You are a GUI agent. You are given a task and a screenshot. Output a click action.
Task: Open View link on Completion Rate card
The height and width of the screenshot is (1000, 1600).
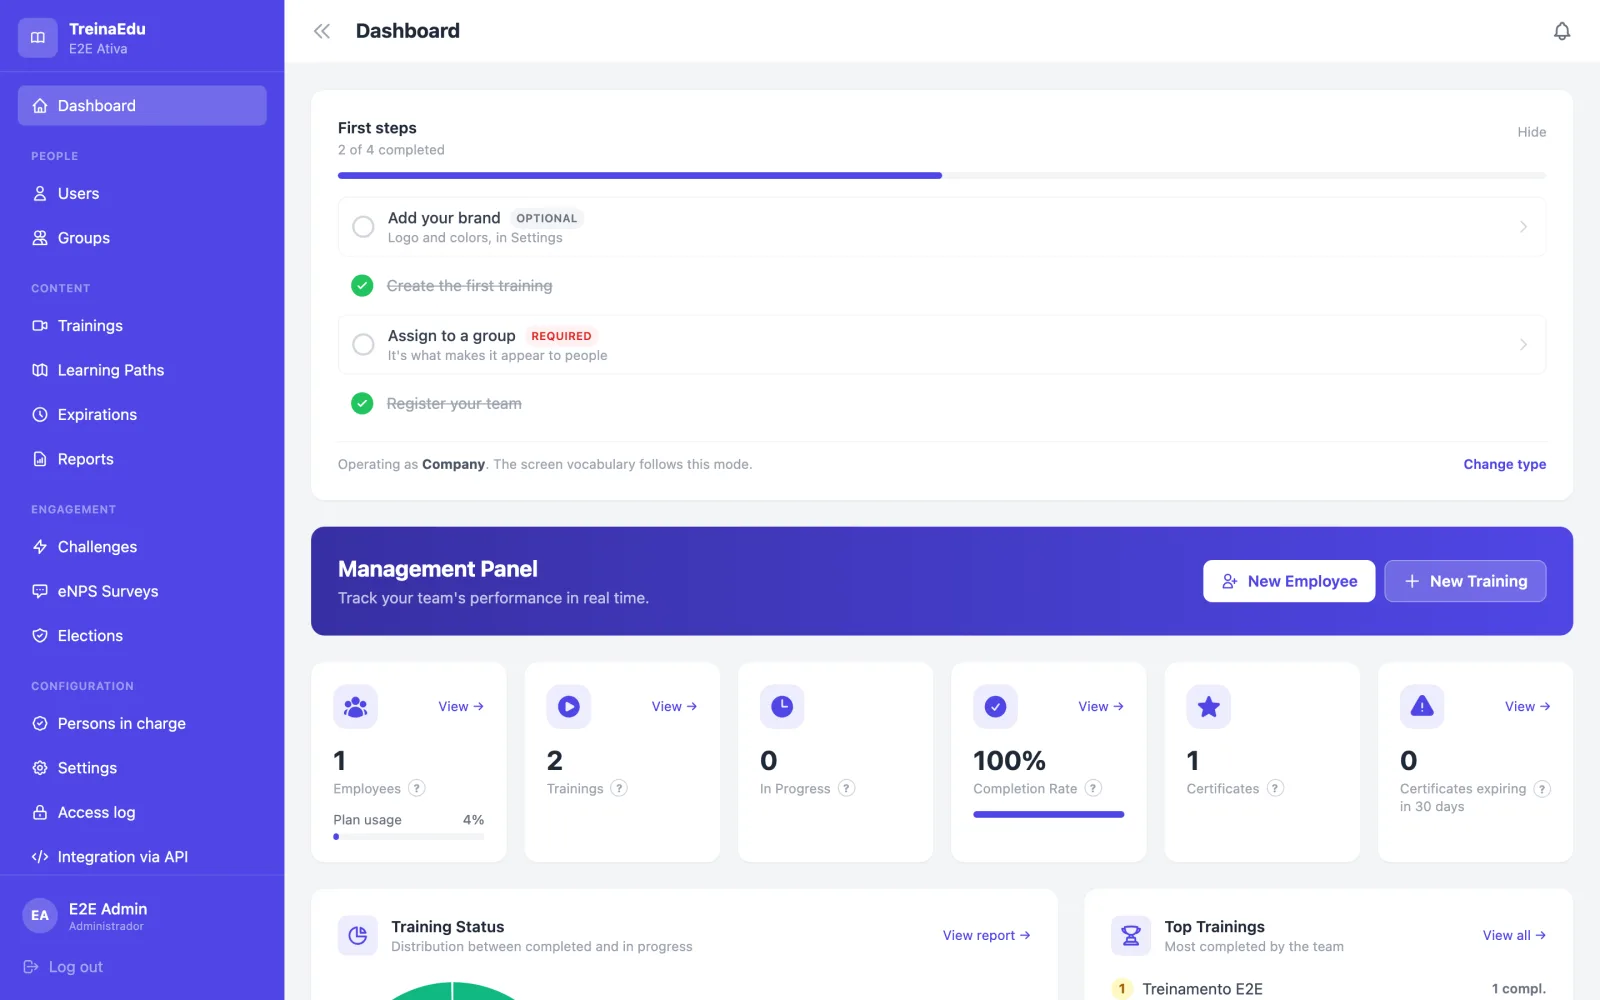pos(1101,707)
